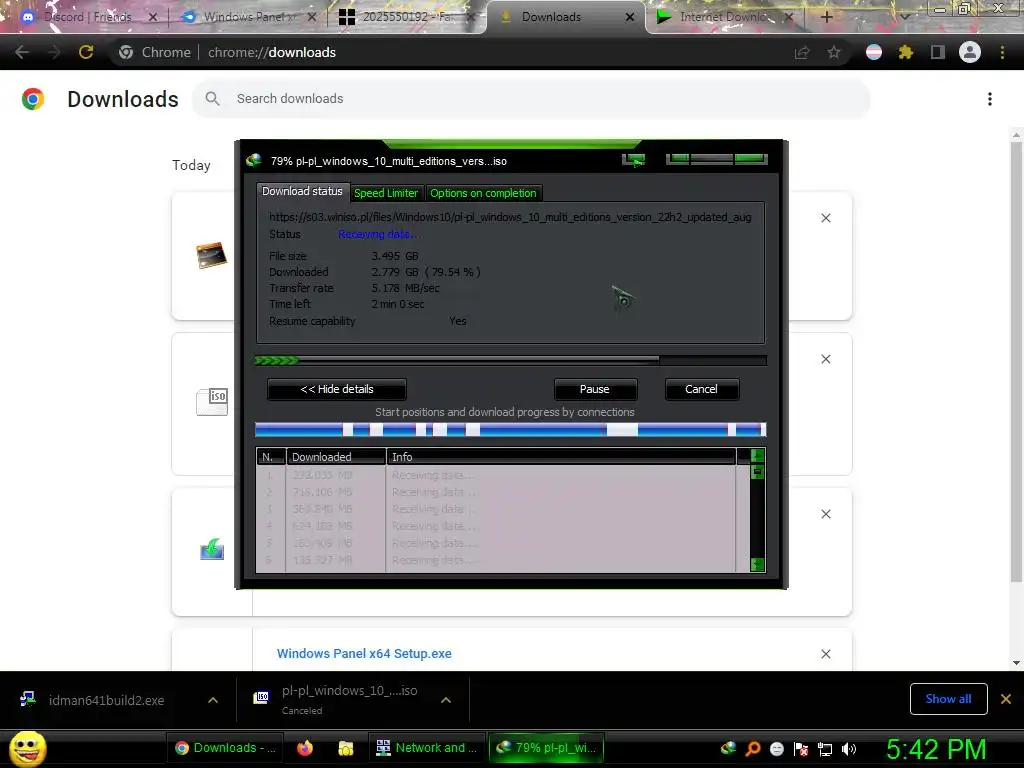
Task: Remove the third download entry from list
Action: click(x=825, y=514)
